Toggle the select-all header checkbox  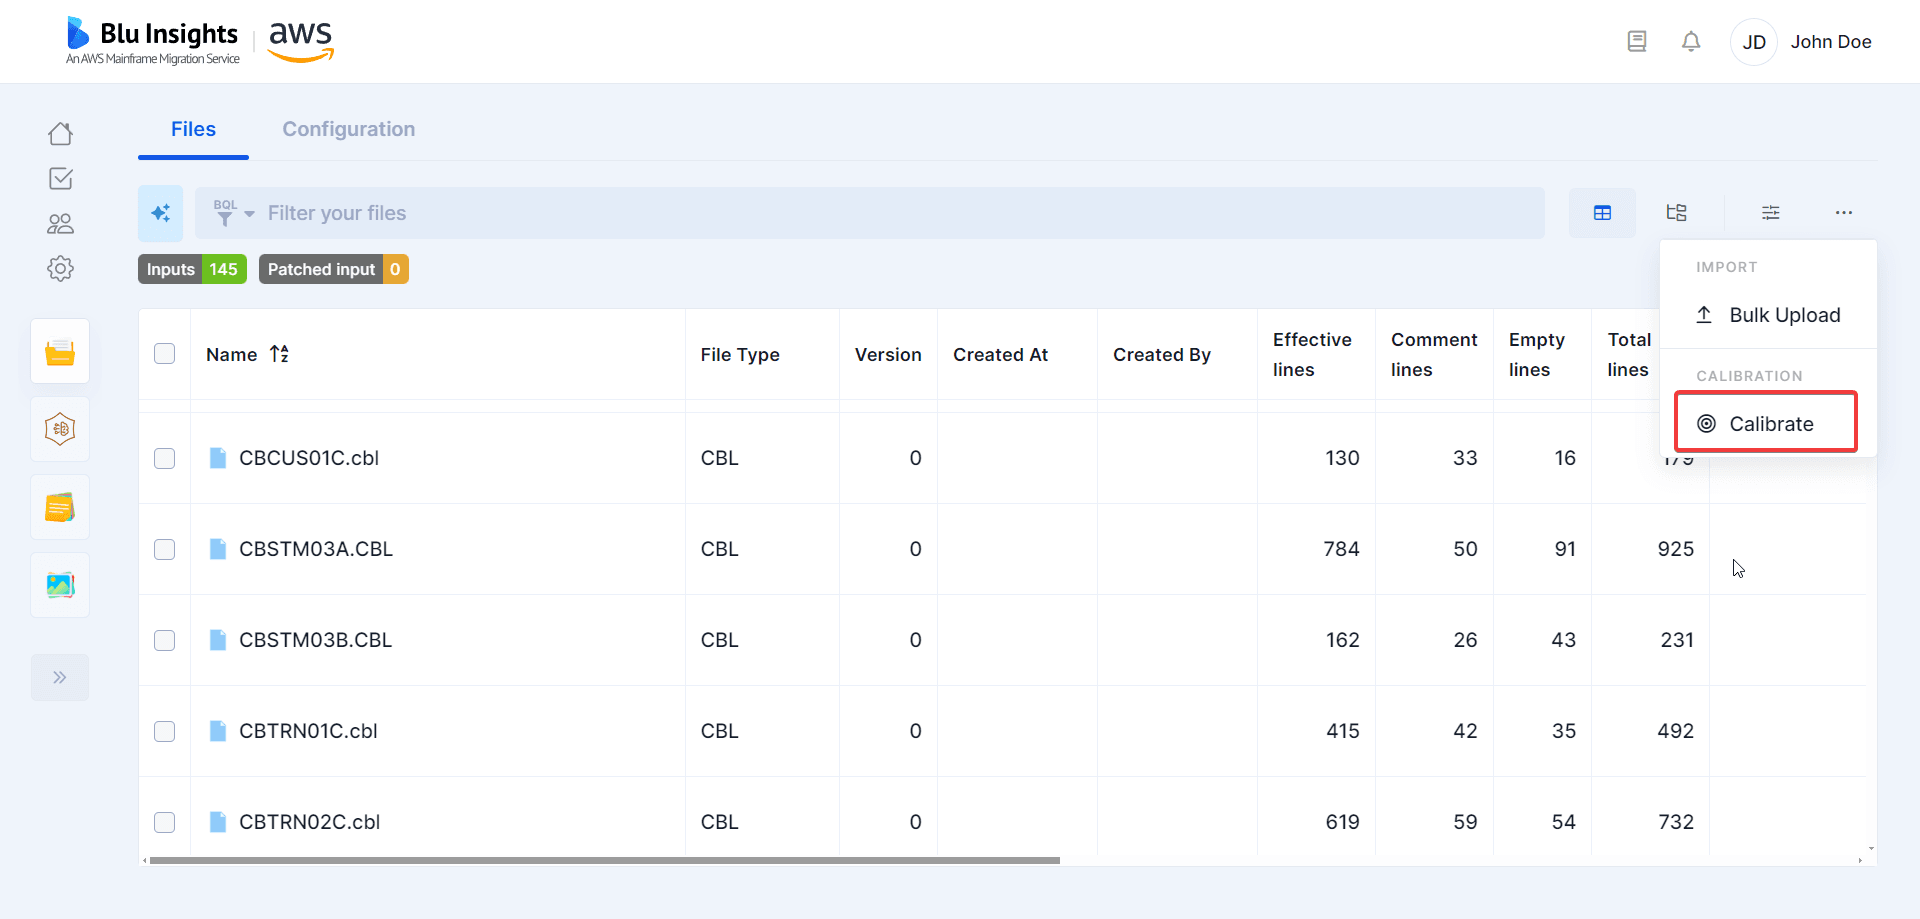(165, 354)
